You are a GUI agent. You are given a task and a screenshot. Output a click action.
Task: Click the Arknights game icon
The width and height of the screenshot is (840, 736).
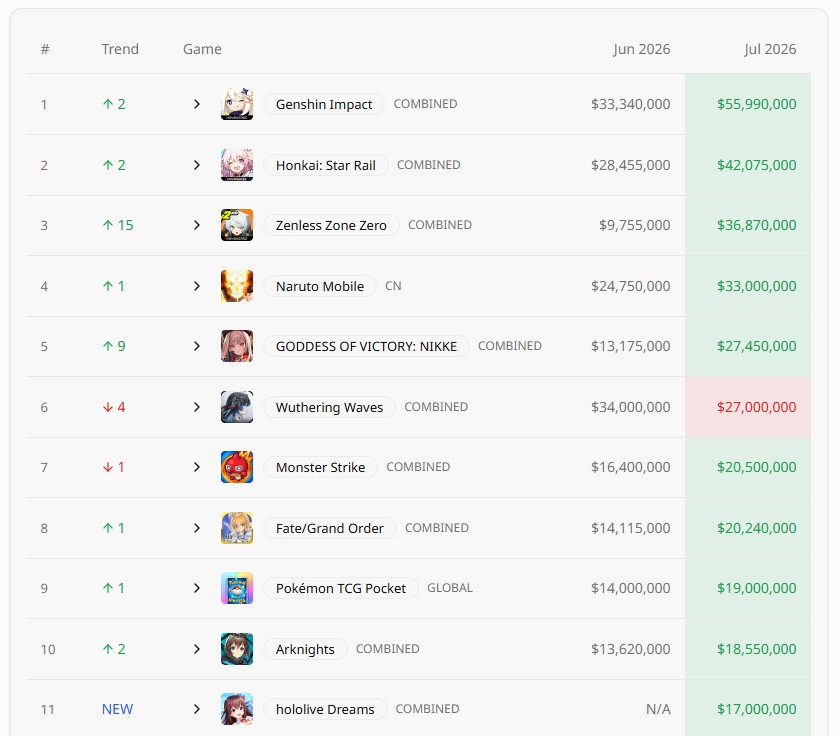[x=237, y=649]
